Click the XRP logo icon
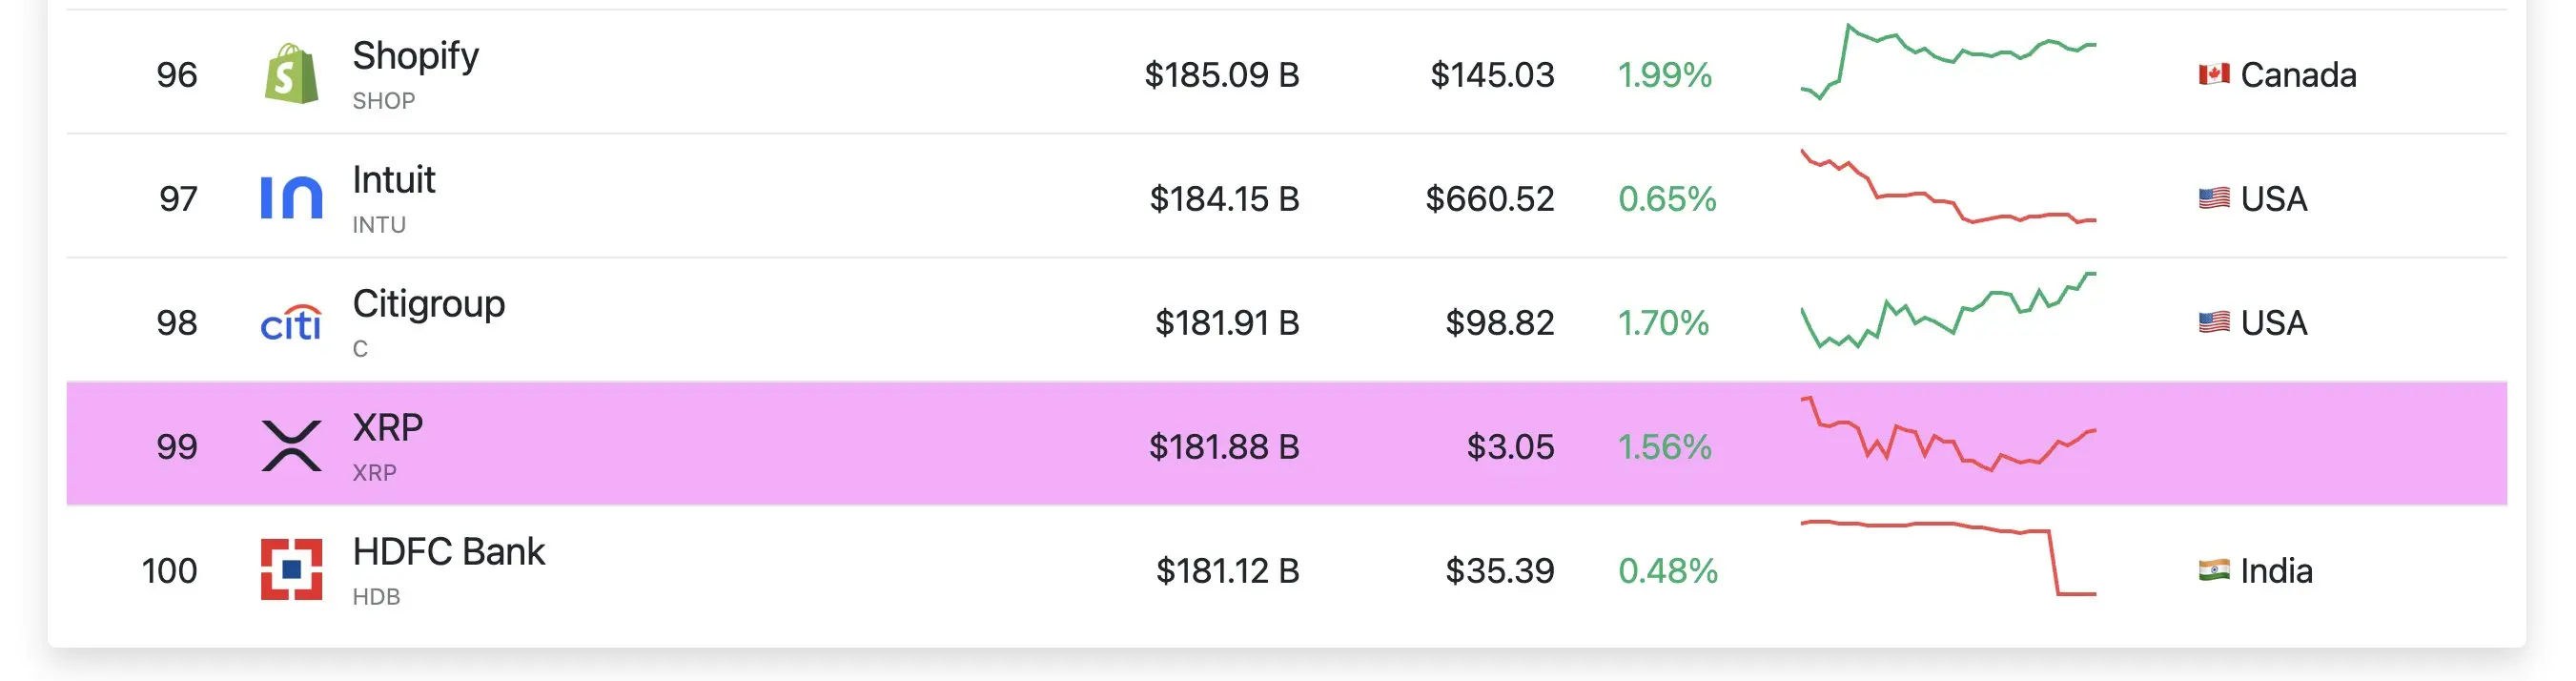Screen dimensions: 2576x681 click(291, 445)
